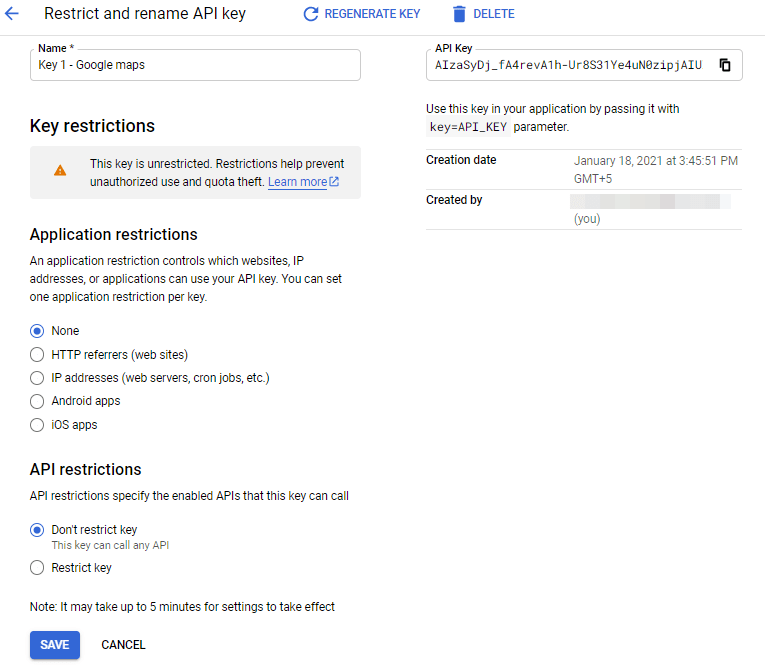765x666 pixels.
Task: Click the API restrictions heading
Action: [x=85, y=469]
